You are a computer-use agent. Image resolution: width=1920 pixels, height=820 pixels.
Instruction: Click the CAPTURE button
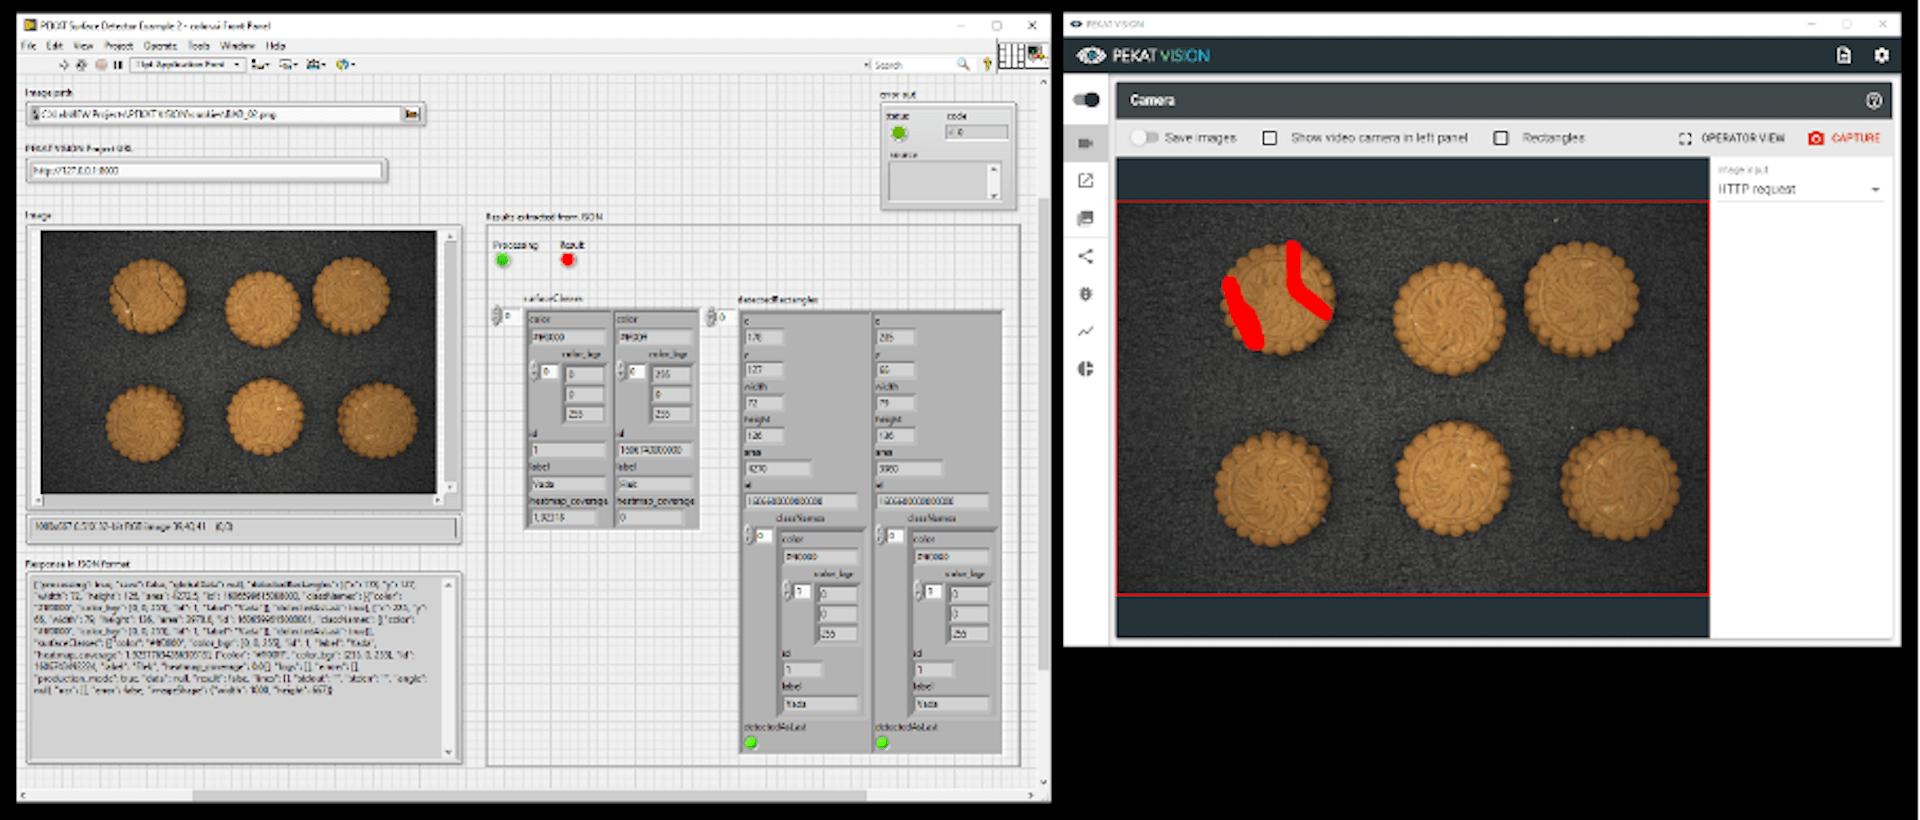click(x=1844, y=138)
